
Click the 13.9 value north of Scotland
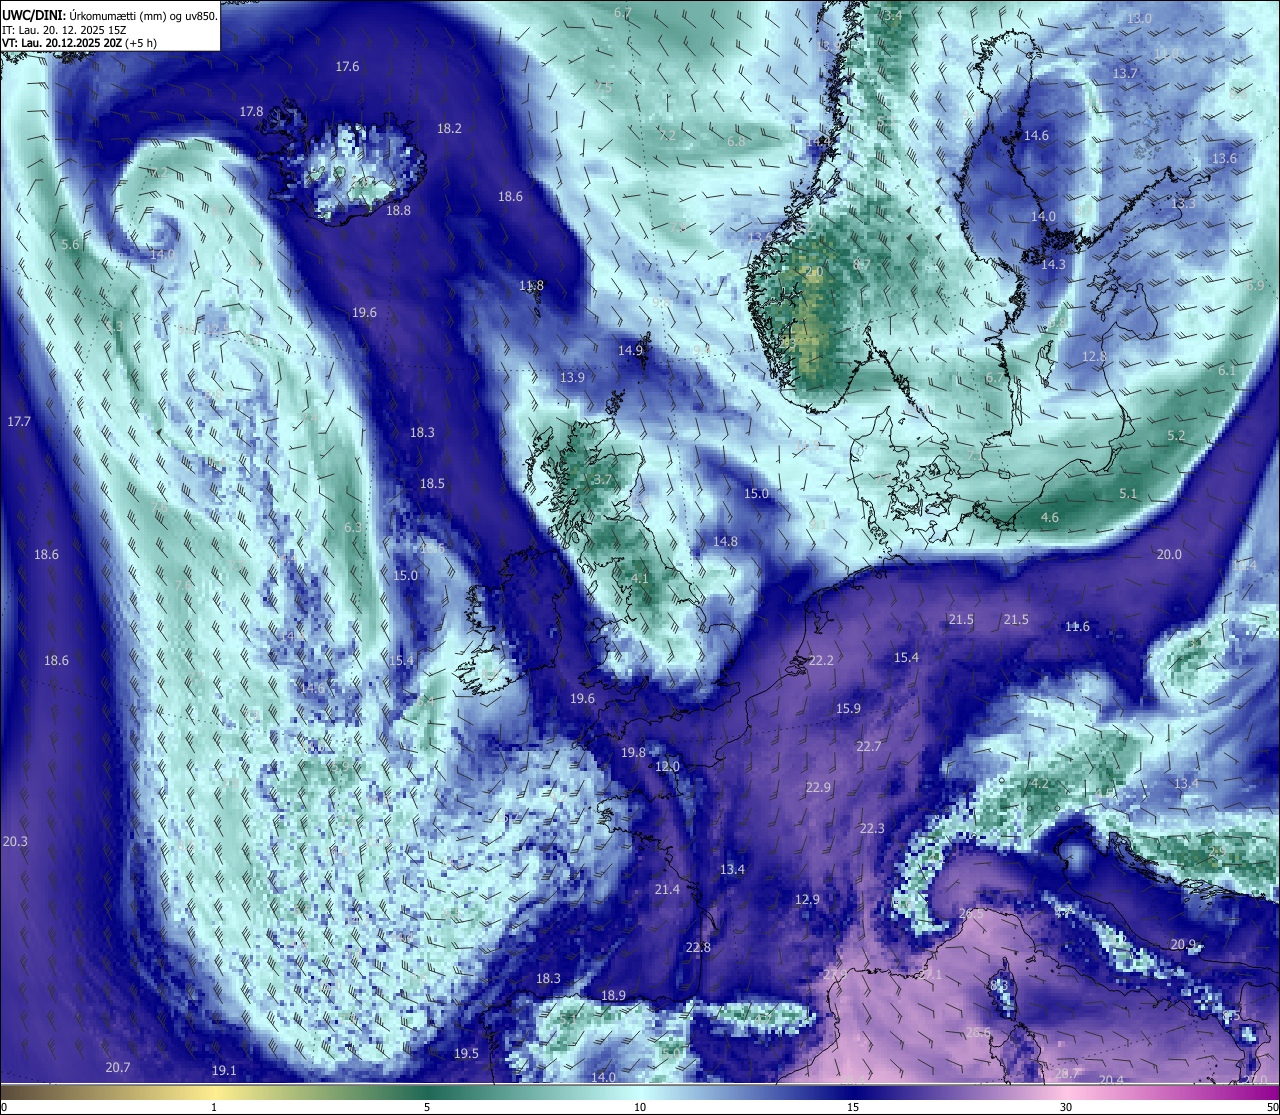point(572,378)
